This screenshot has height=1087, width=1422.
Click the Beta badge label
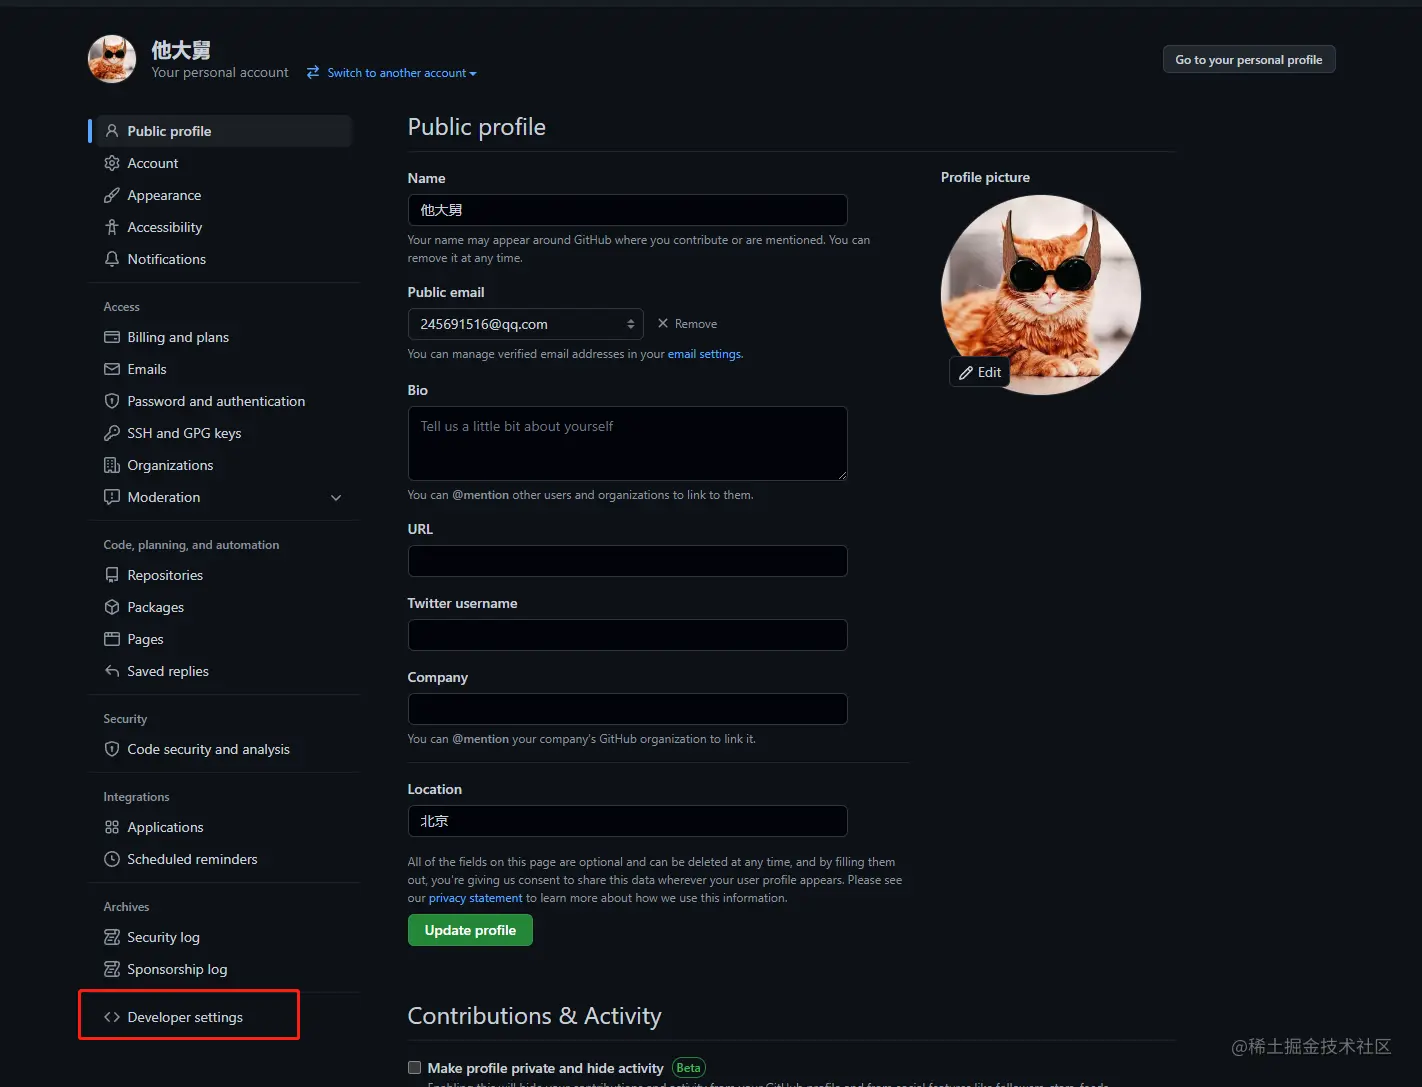[689, 1068]
